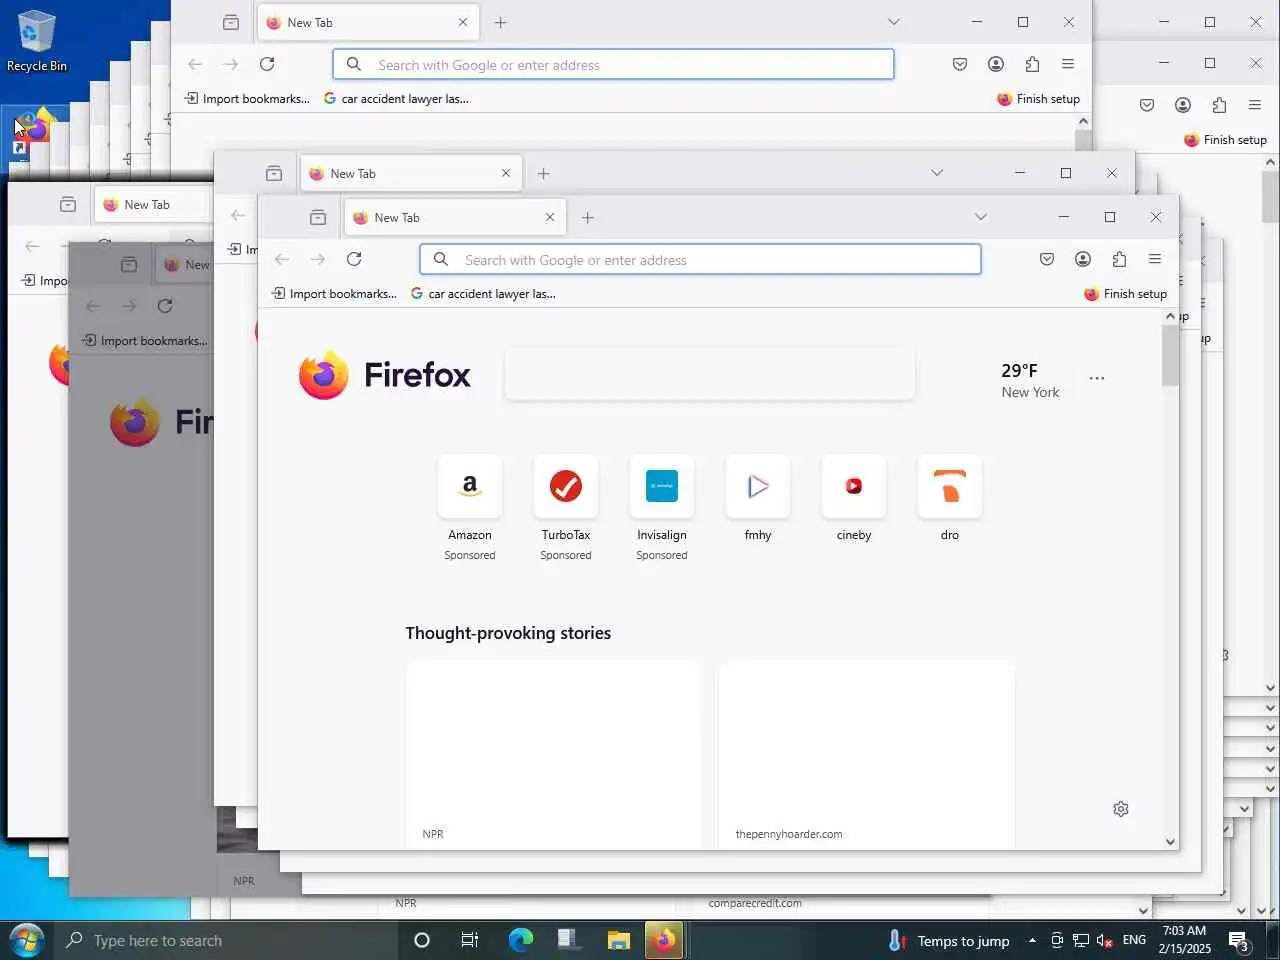Select New Tab tab in left white window
This screenshot has height=960, width=1280.
(153, 204)
